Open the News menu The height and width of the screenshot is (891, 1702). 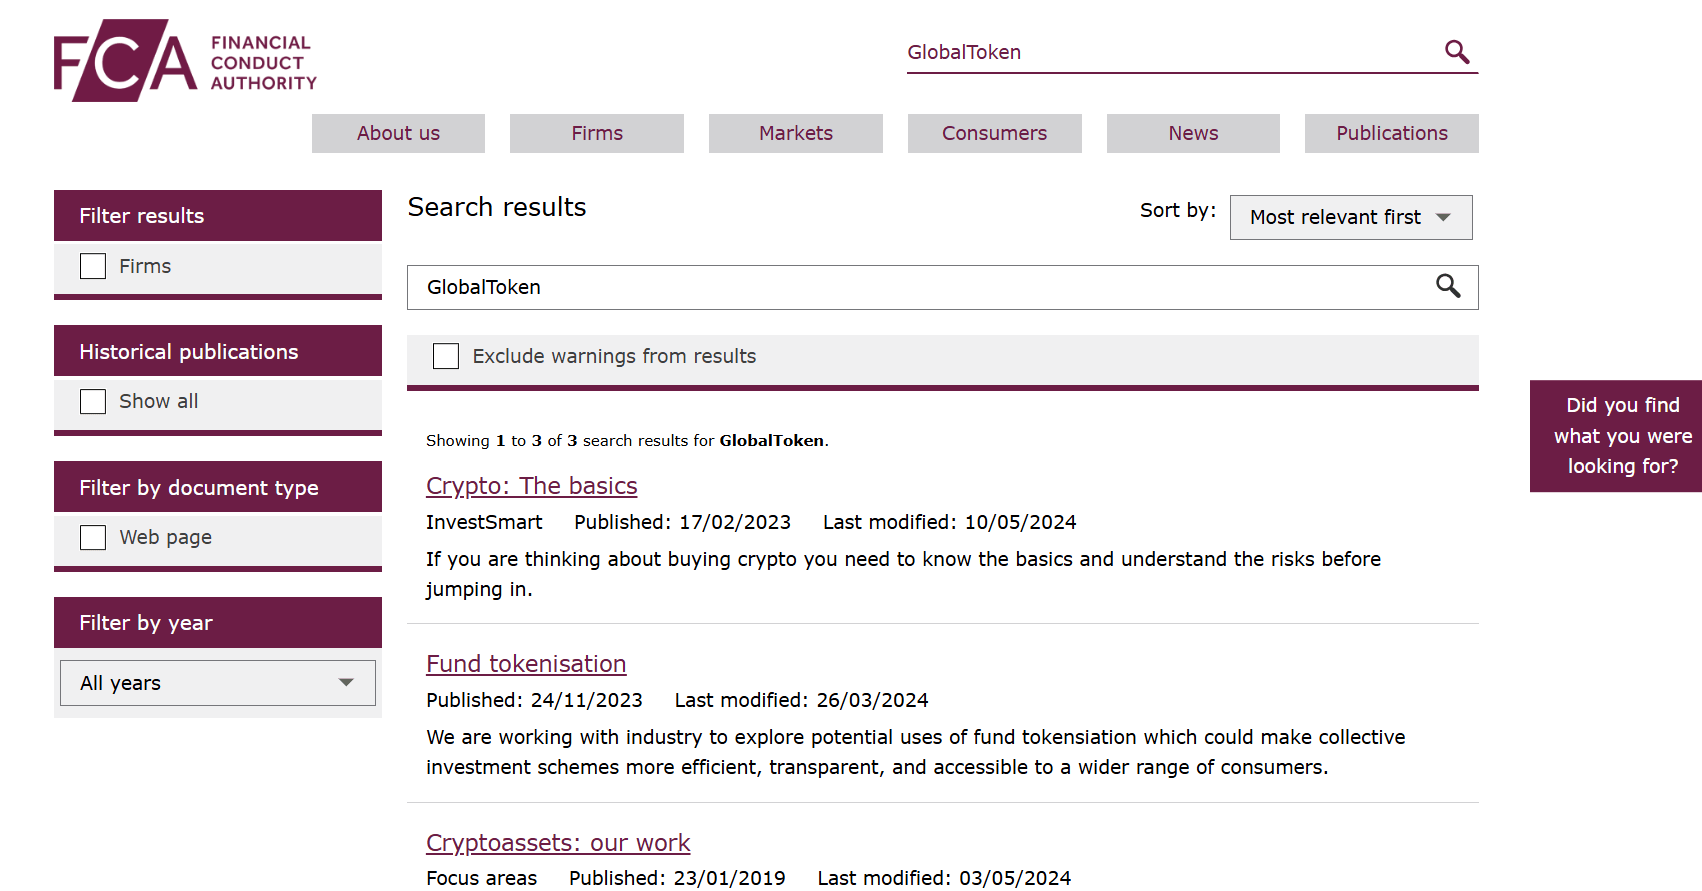[x=1193, y=133]
